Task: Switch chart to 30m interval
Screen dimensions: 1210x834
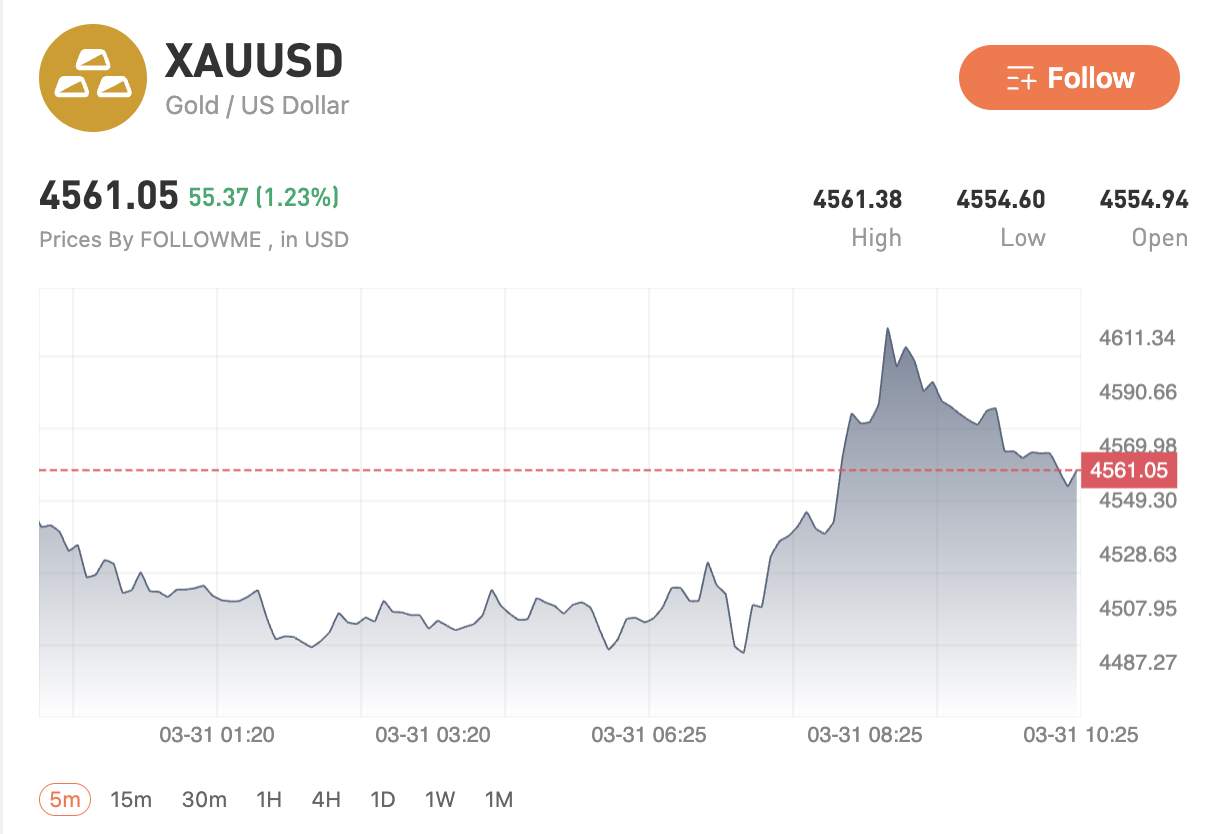Action: pyautogui.click(x=204, y=799)
